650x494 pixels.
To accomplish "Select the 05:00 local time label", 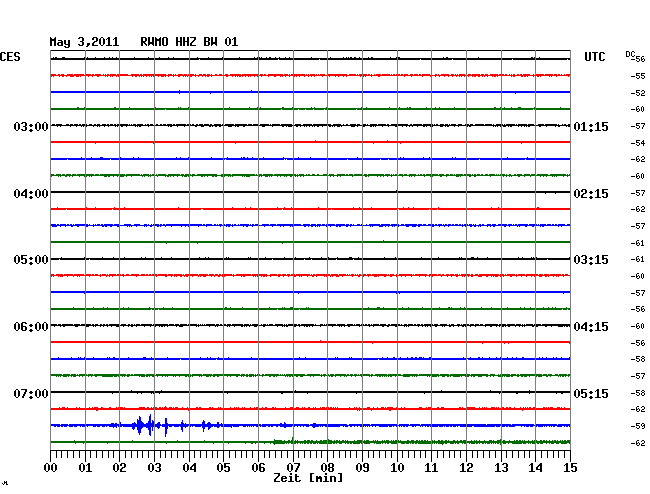I will coord(31,260).
